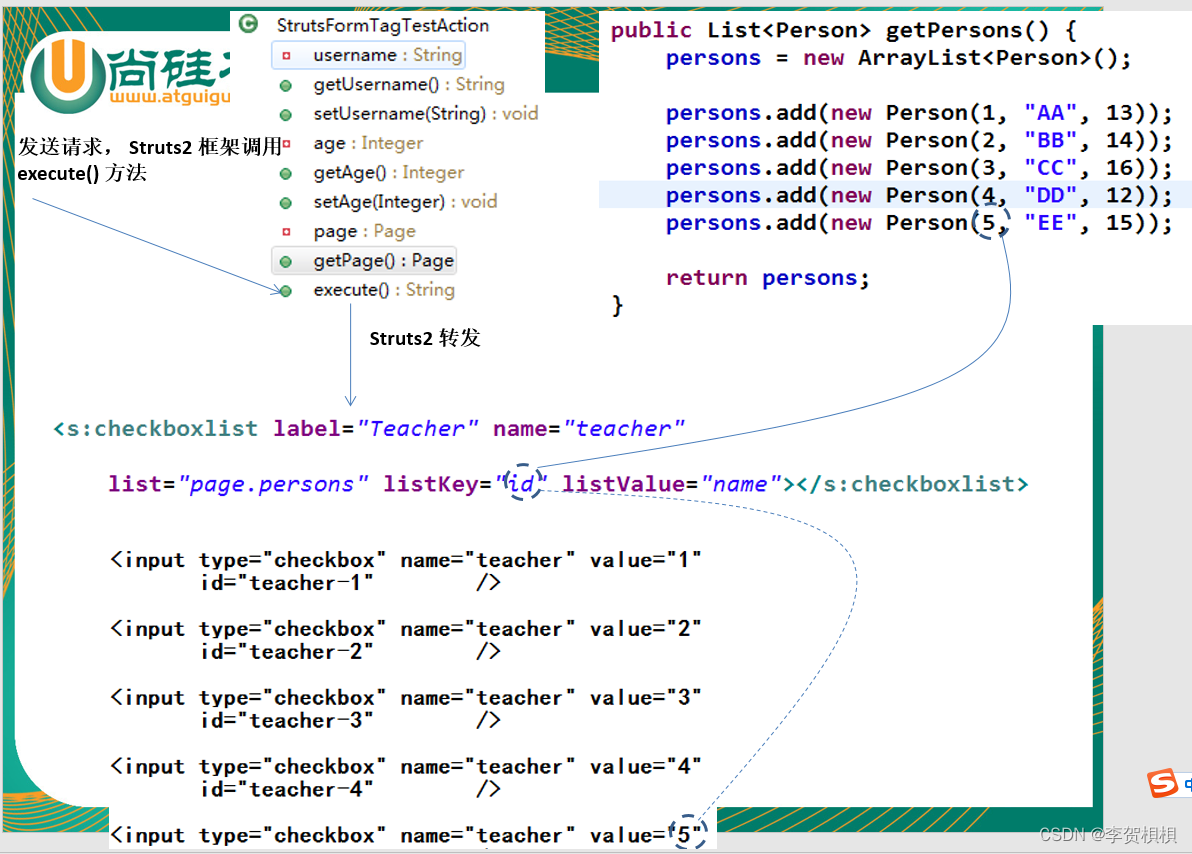
Task: Click the code line adding Person "BB"
Action: tap(919, 141)
